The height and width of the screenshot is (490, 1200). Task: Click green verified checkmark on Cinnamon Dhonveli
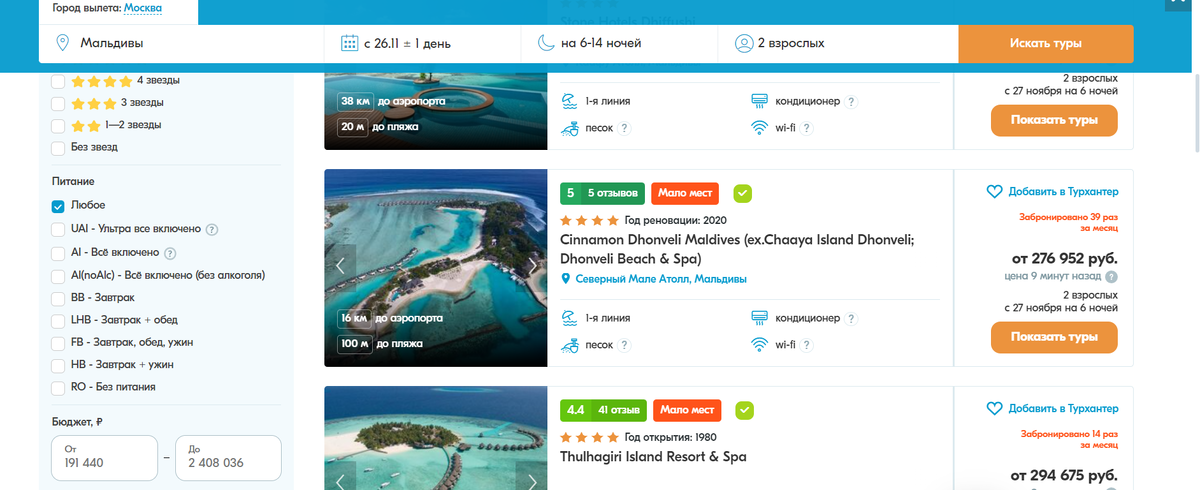pyautogui.click(x=742, y=193)
